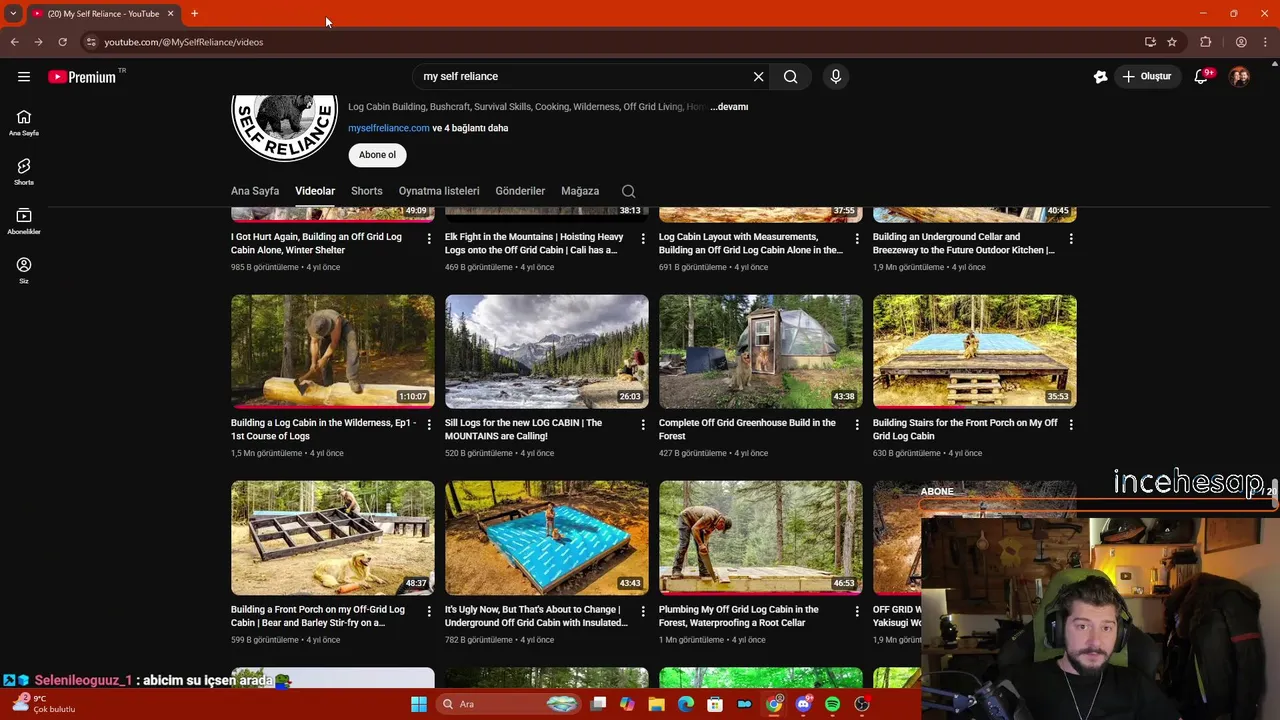The image size is (1280, 720).
Task: Switch to the channel Shorts tab
Action: 366,191
